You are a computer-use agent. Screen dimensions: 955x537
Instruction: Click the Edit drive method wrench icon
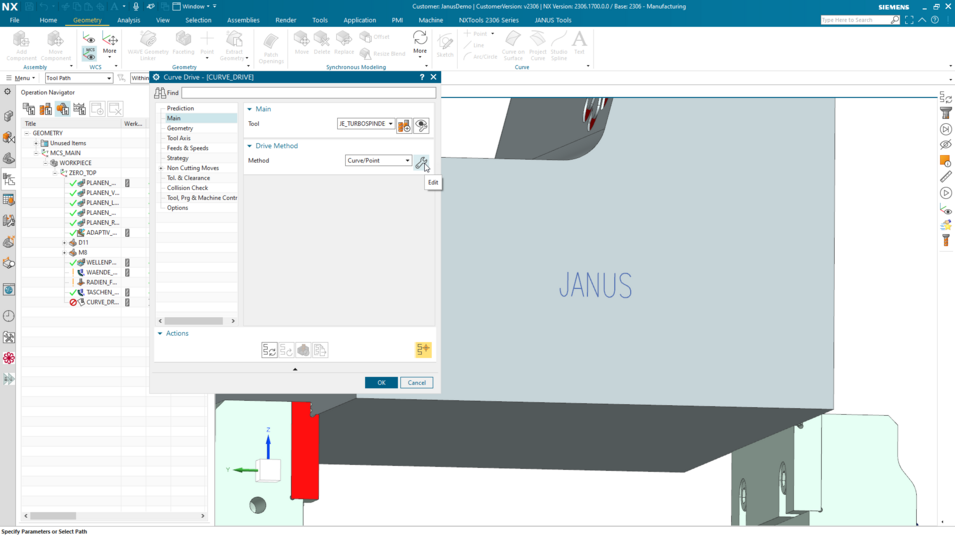[x=421, y=161]
